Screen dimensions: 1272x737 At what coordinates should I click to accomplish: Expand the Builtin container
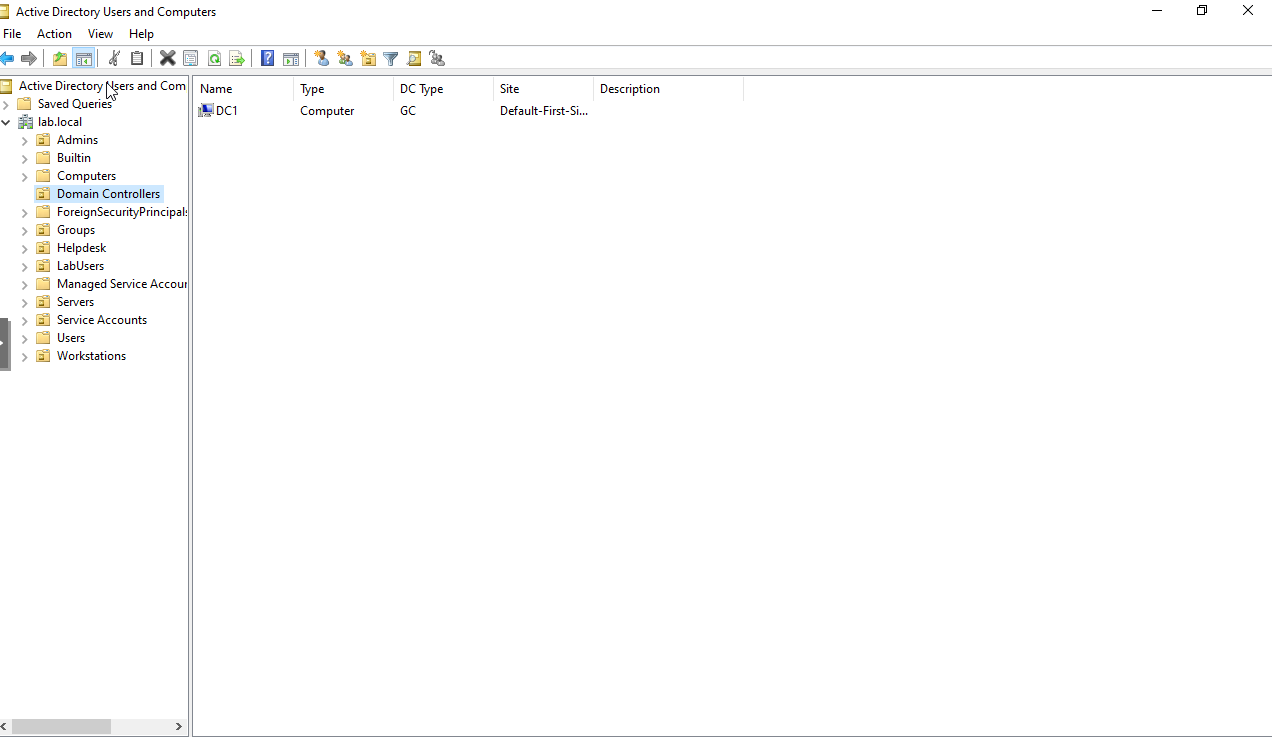coord(25,158)
